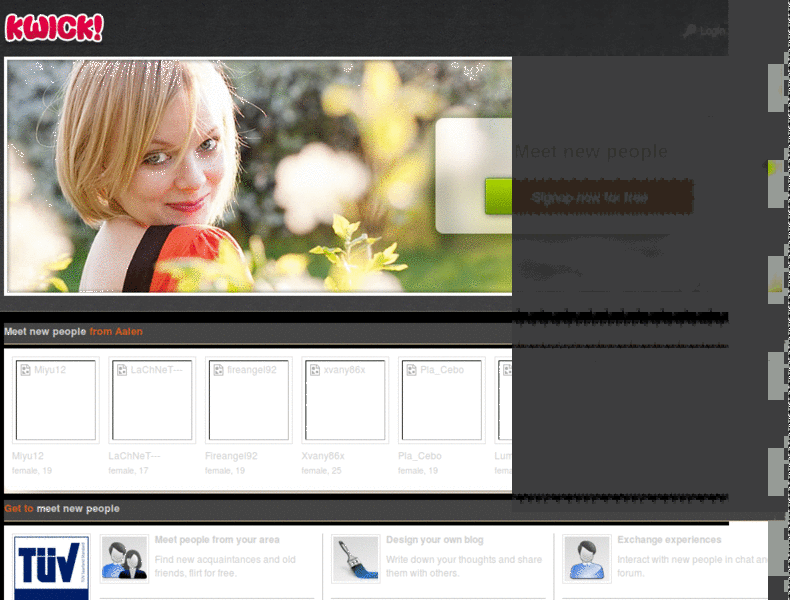The height and width of the screenshot is (600, 800).
Task: Click the KWICK! logo
Action: (54, 28)
